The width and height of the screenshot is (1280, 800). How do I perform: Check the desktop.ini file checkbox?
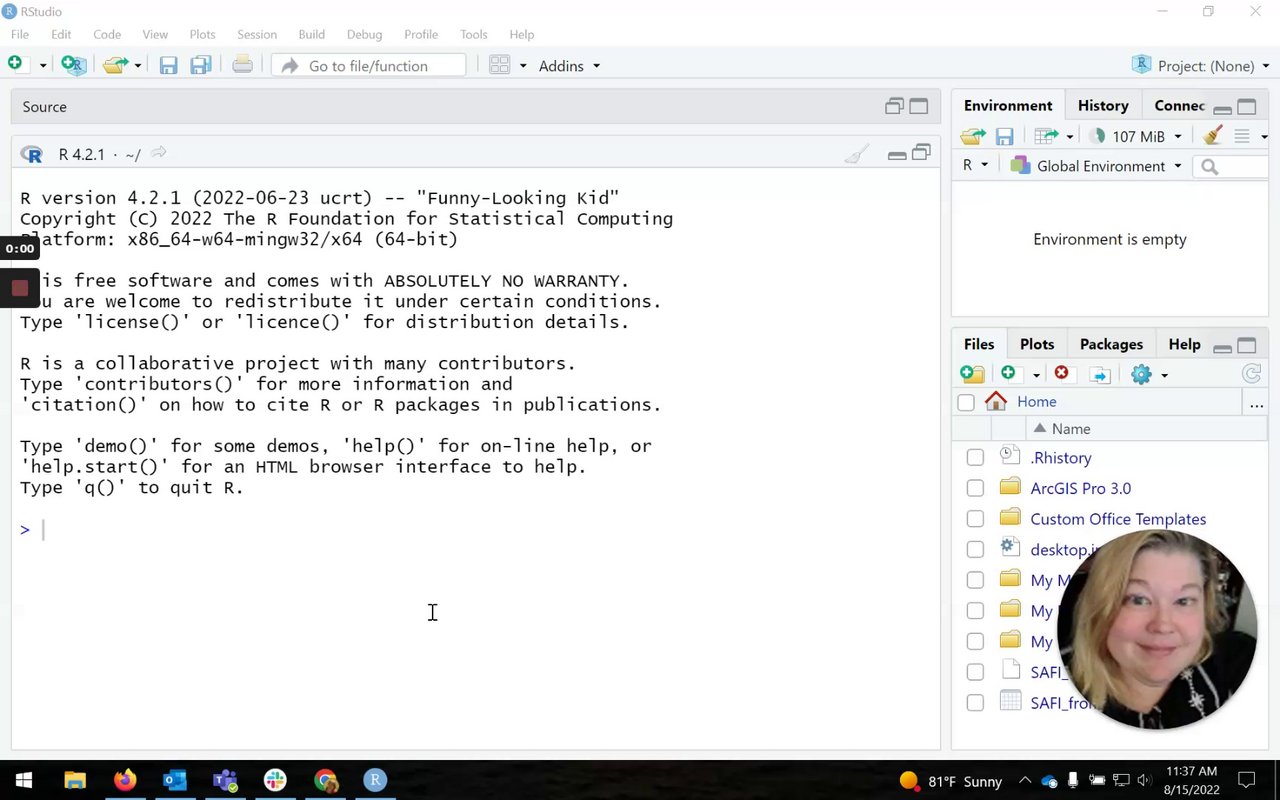click(x=975, y=550)
